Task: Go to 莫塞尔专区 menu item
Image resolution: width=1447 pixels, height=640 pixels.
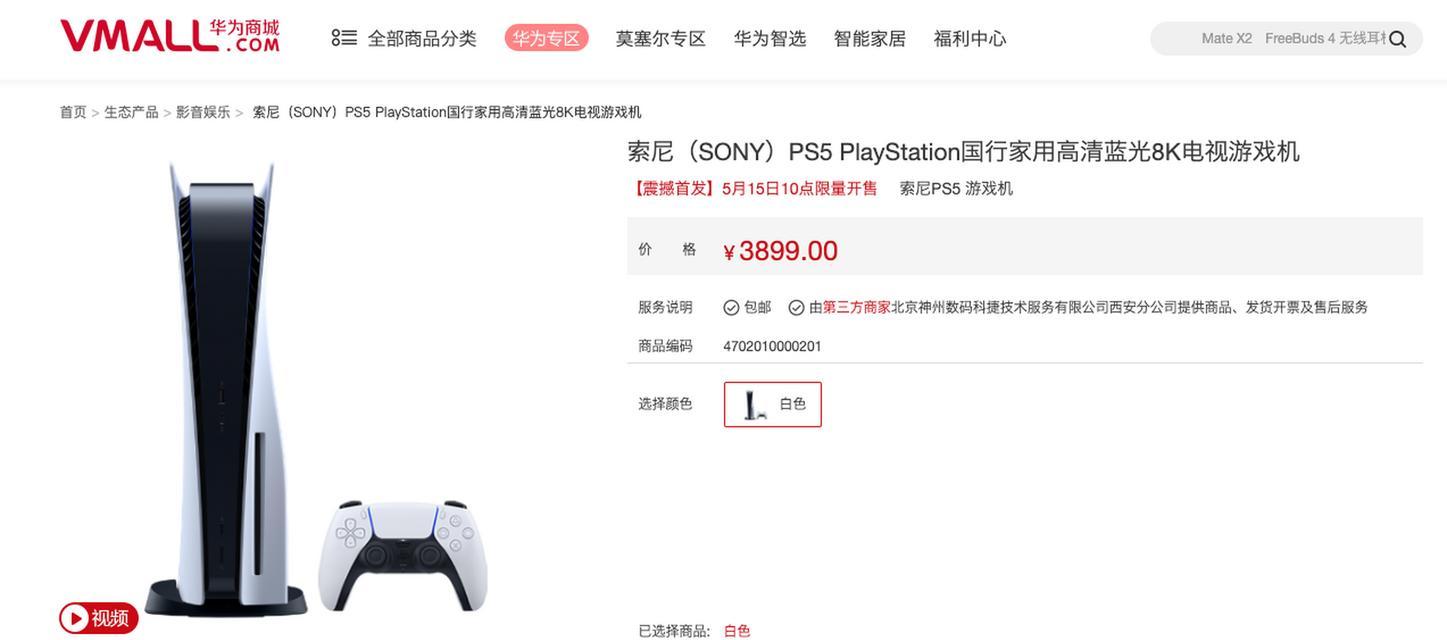Action: (661, 38)
